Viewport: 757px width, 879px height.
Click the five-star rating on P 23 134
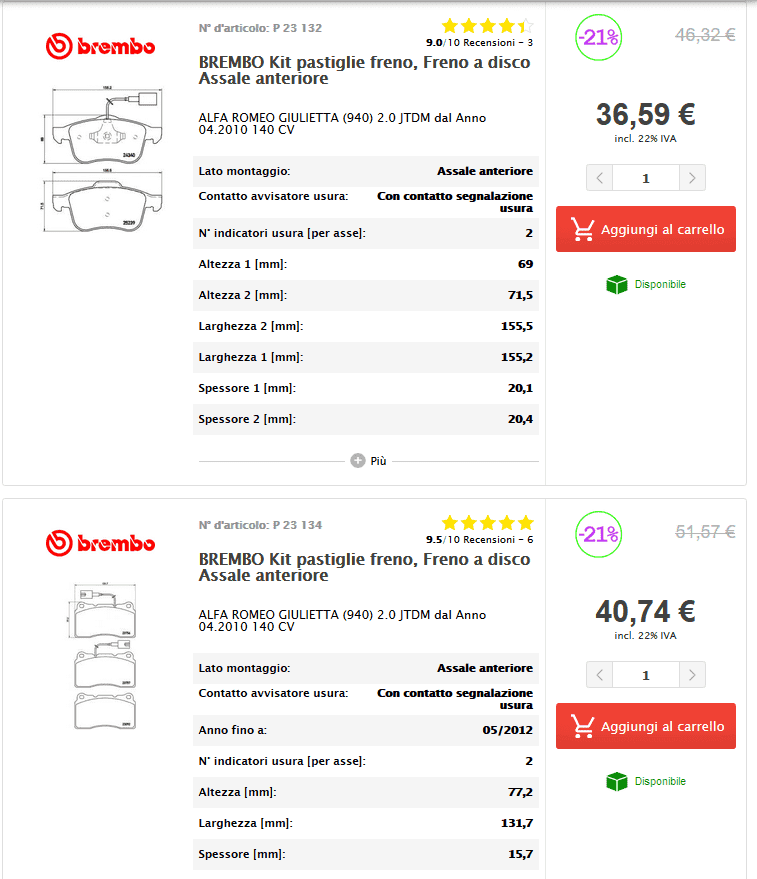click(487, 523)
